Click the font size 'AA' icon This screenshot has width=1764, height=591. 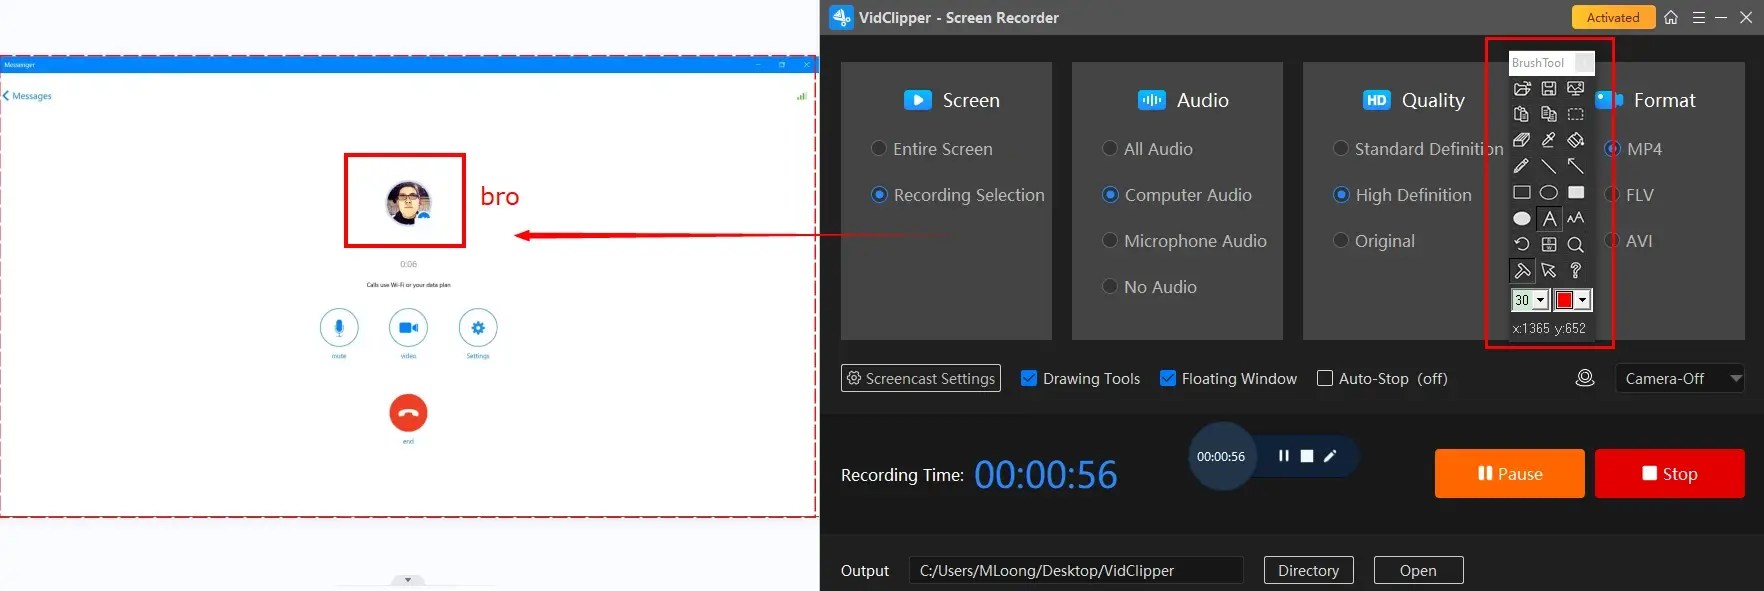[x=1576, y=218]
